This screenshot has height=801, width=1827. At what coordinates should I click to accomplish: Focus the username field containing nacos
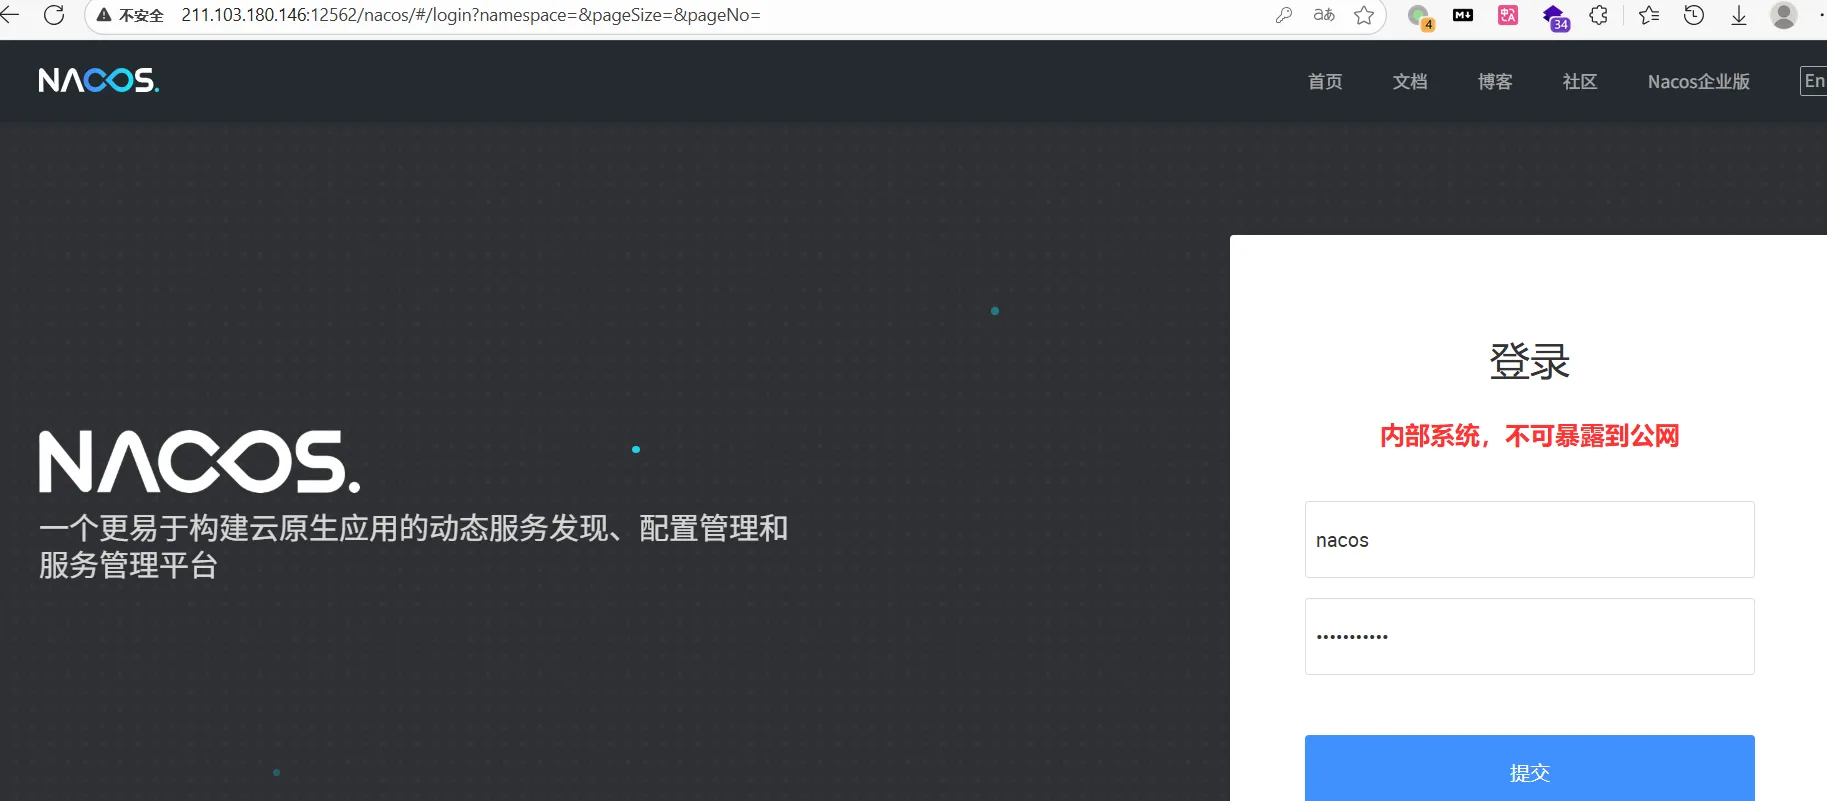click(1529, 540)
